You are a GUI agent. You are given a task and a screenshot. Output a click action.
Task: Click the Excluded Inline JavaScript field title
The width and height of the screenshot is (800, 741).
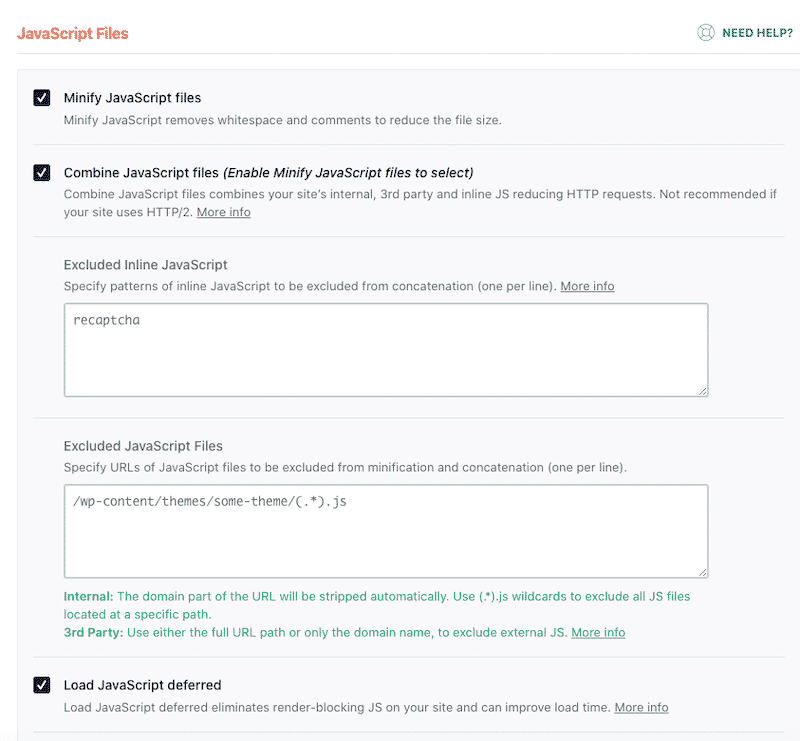[x=145, y=265]
